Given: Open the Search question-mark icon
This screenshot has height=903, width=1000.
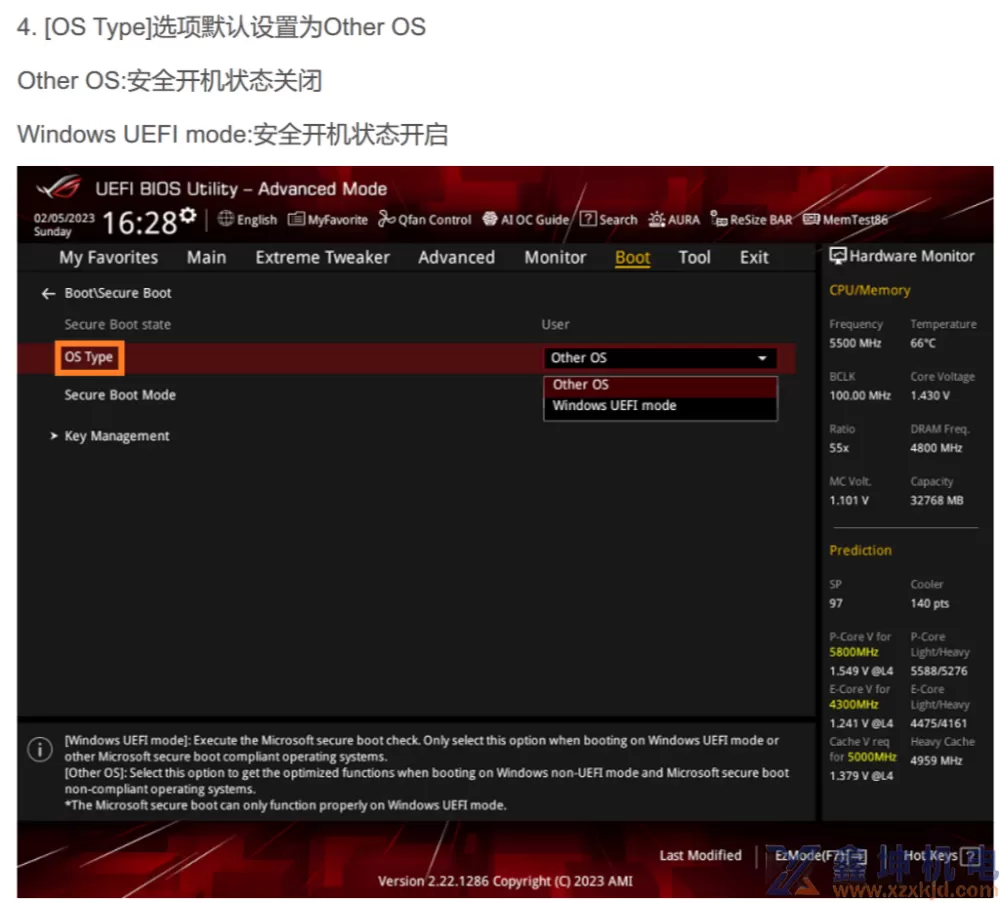Looking at the screenshot, I should tap(587, 219).
